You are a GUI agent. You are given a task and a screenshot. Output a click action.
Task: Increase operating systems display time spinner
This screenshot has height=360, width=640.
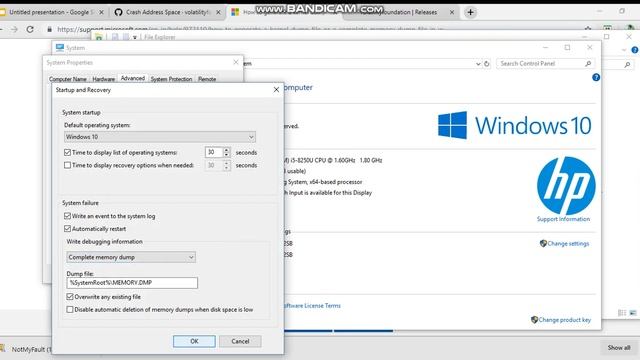pos(227,149)
